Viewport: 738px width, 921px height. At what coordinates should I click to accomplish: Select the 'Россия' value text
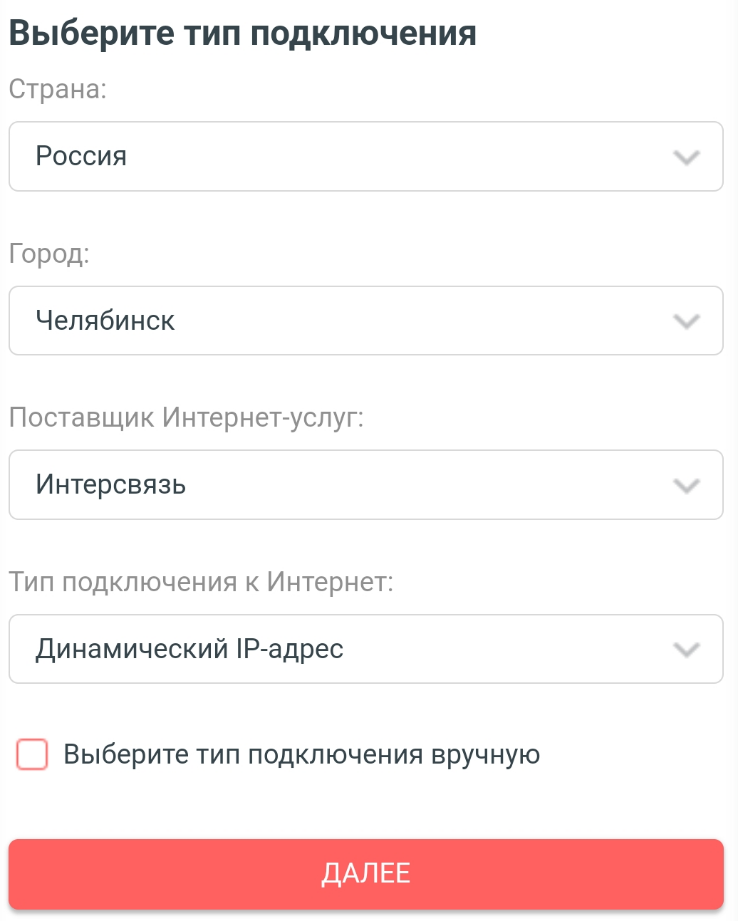pyautogui.click(x=81, y=156)
